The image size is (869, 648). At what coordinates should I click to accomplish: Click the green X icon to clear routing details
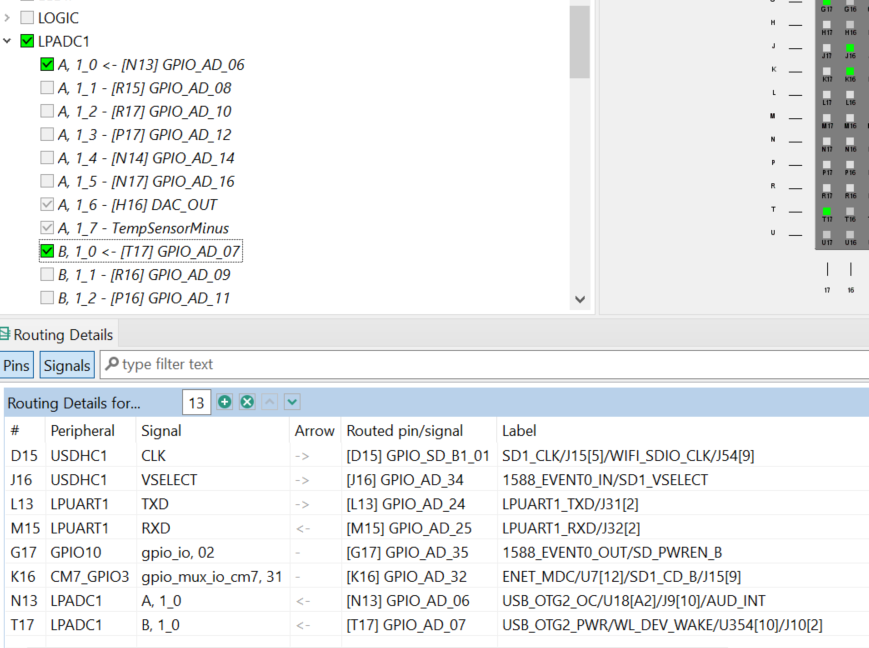[x=246, y=401]
